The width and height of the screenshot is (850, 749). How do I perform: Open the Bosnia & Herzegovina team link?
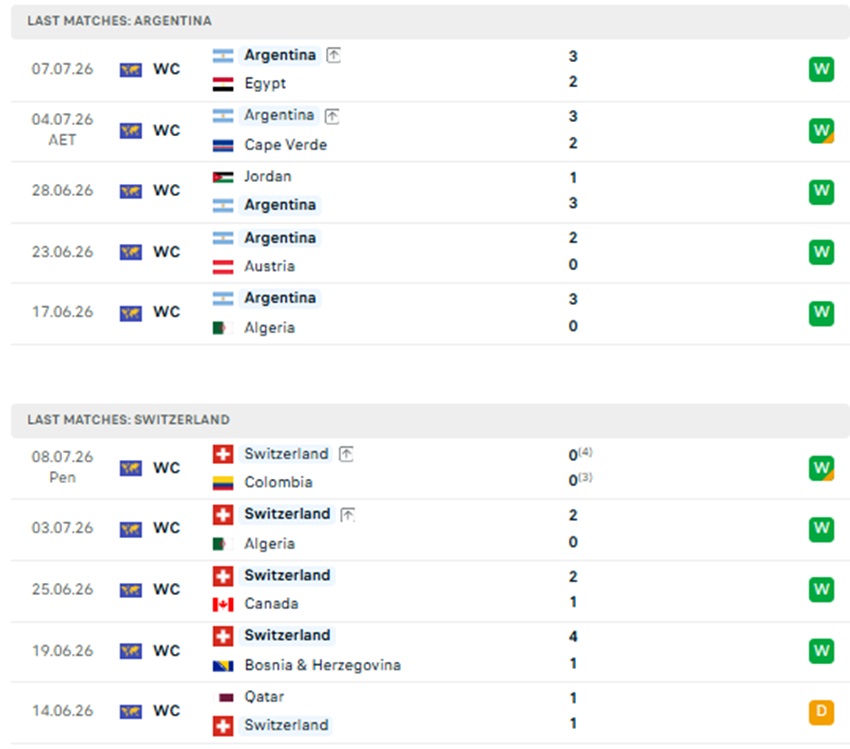click(323, 665)
